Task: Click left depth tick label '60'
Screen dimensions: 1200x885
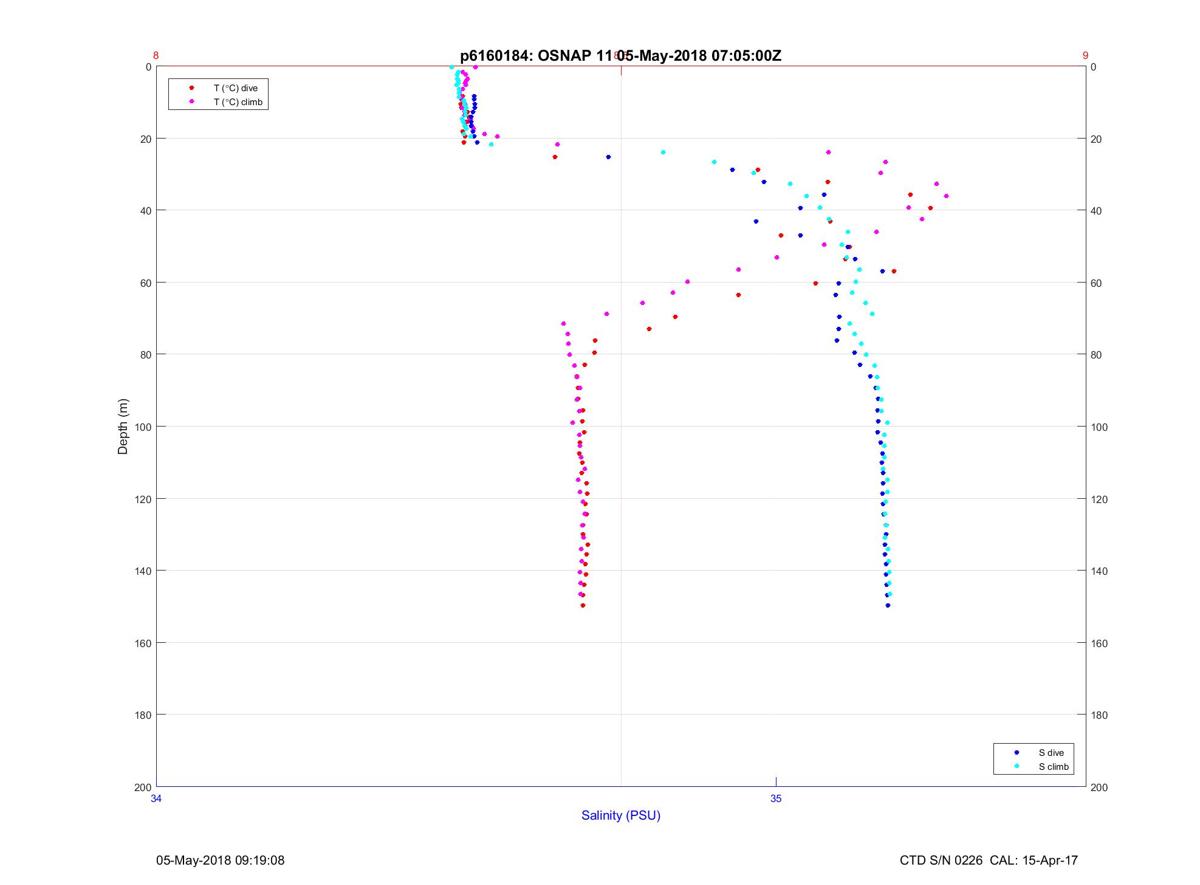Action: 144,283
